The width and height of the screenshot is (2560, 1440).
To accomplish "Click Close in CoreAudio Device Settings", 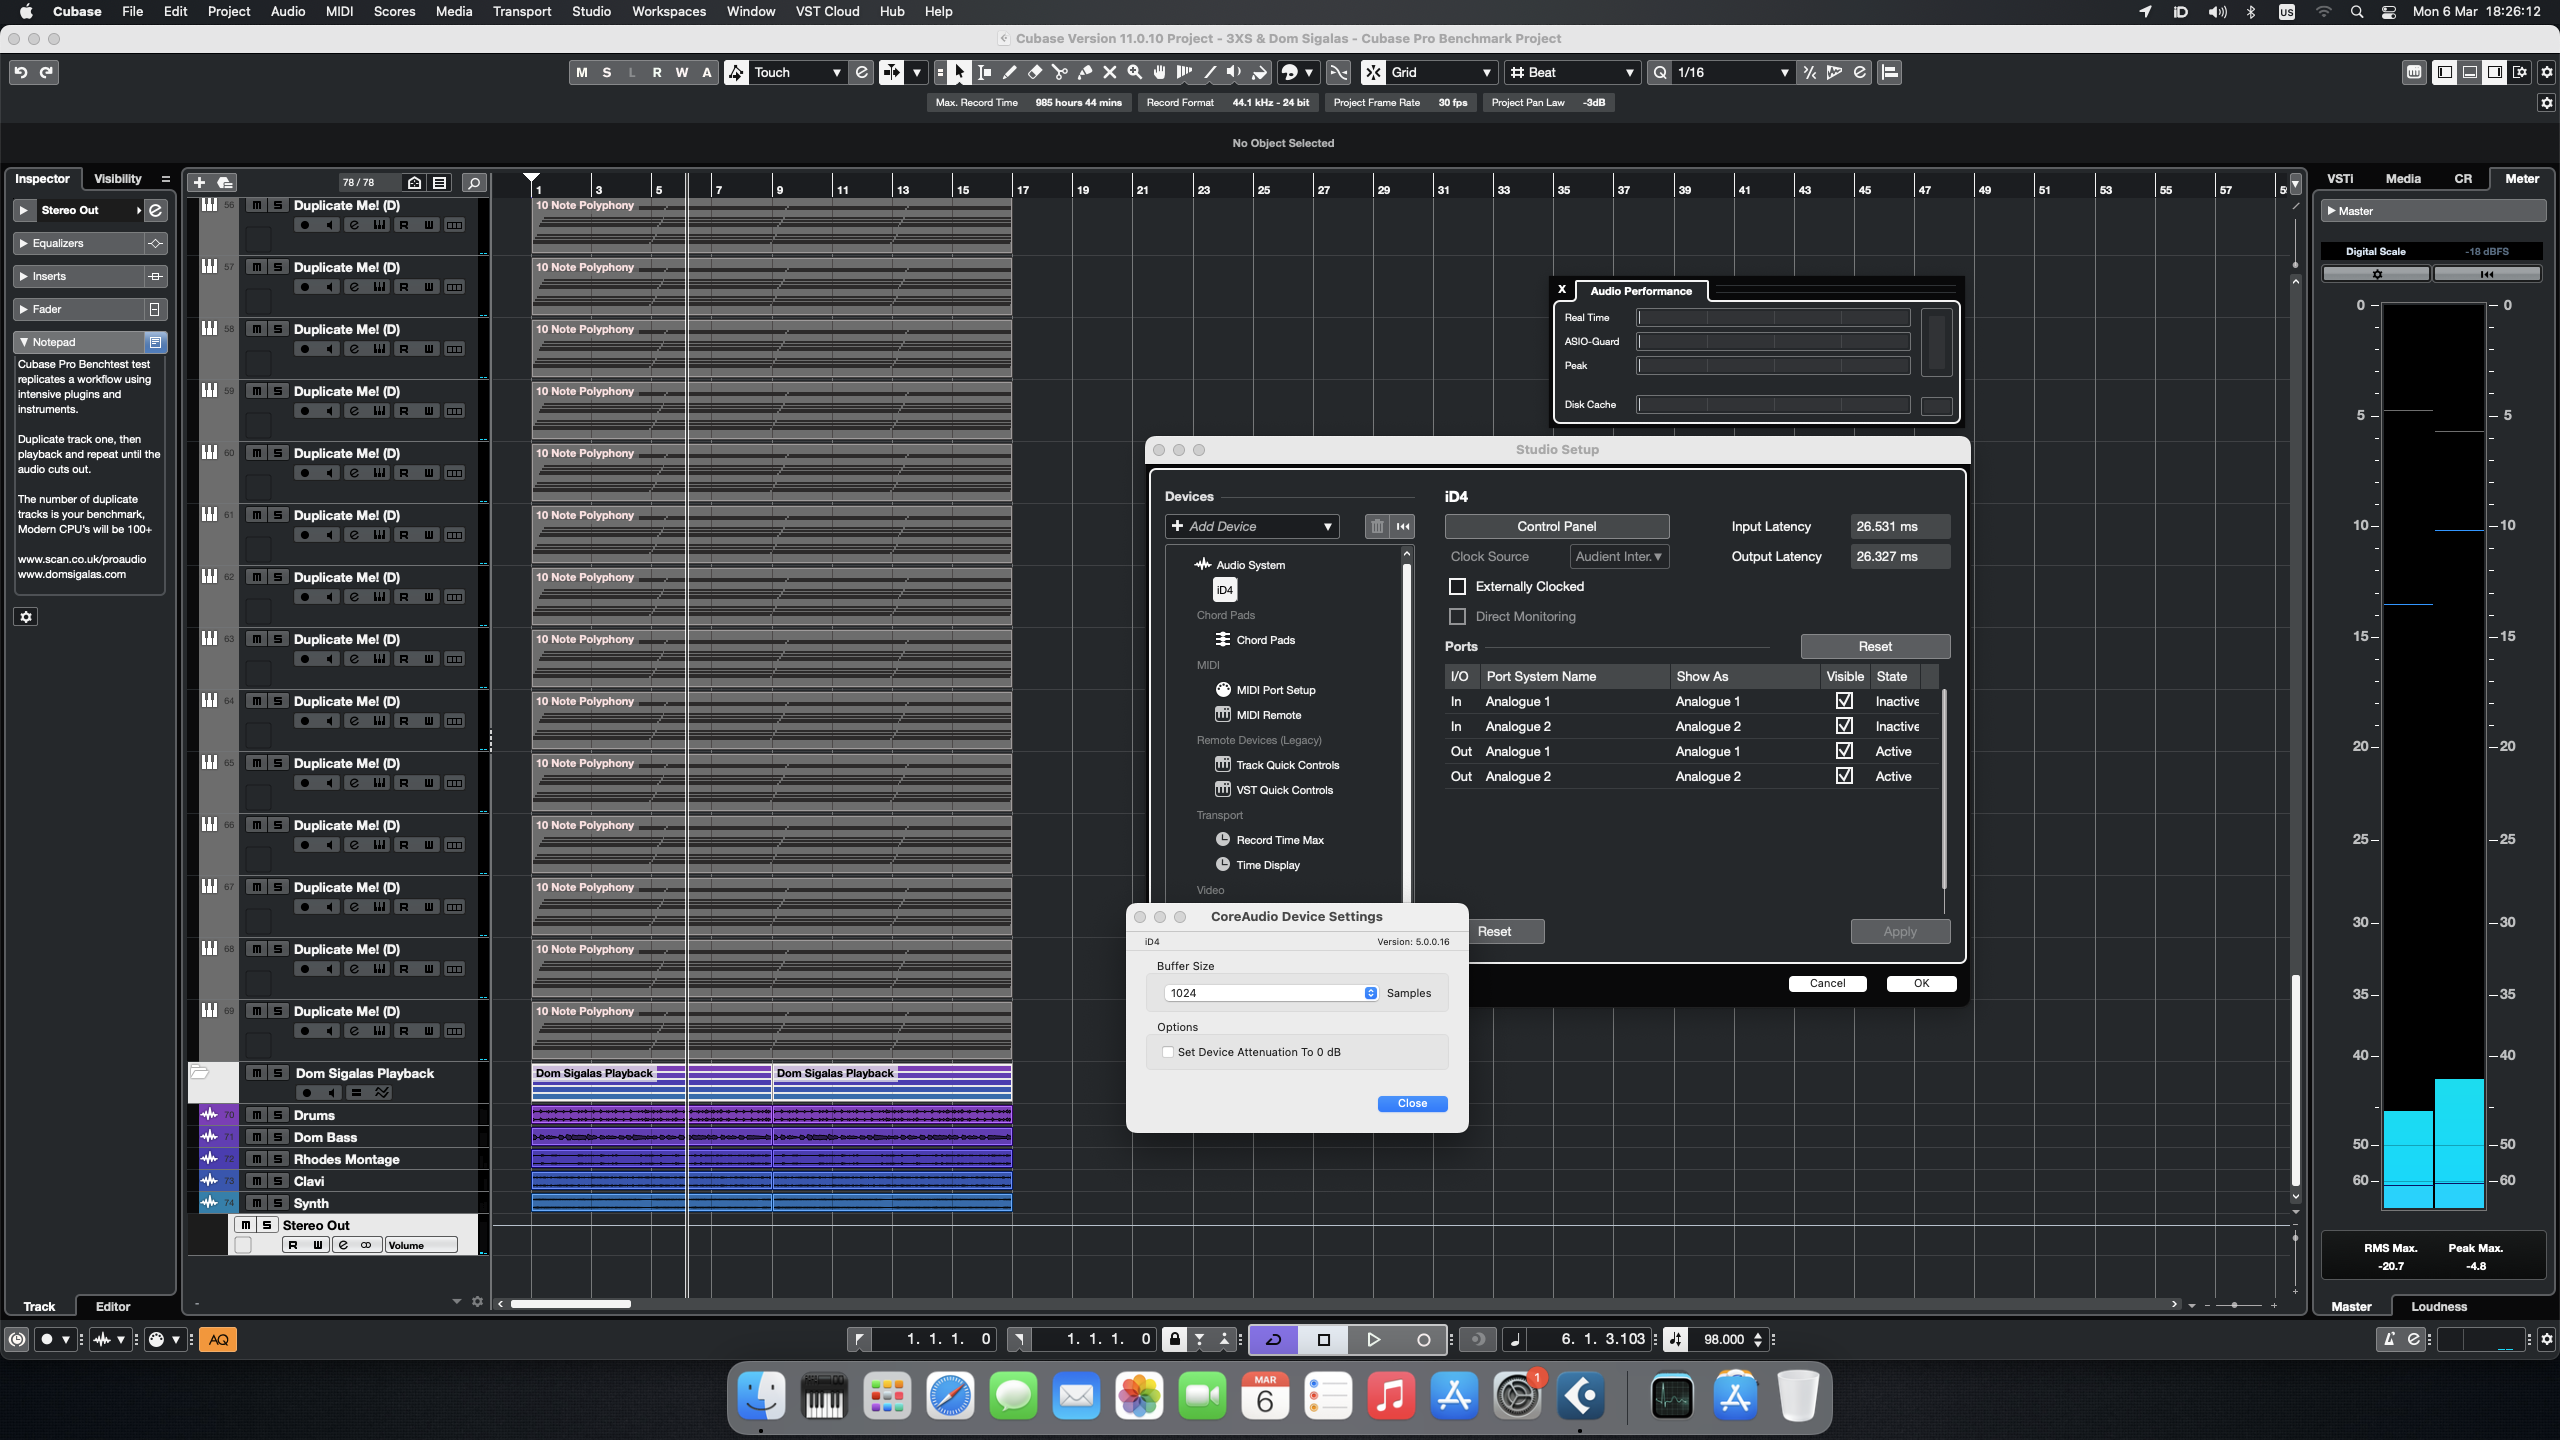I will click(x=1412, y=1103).
